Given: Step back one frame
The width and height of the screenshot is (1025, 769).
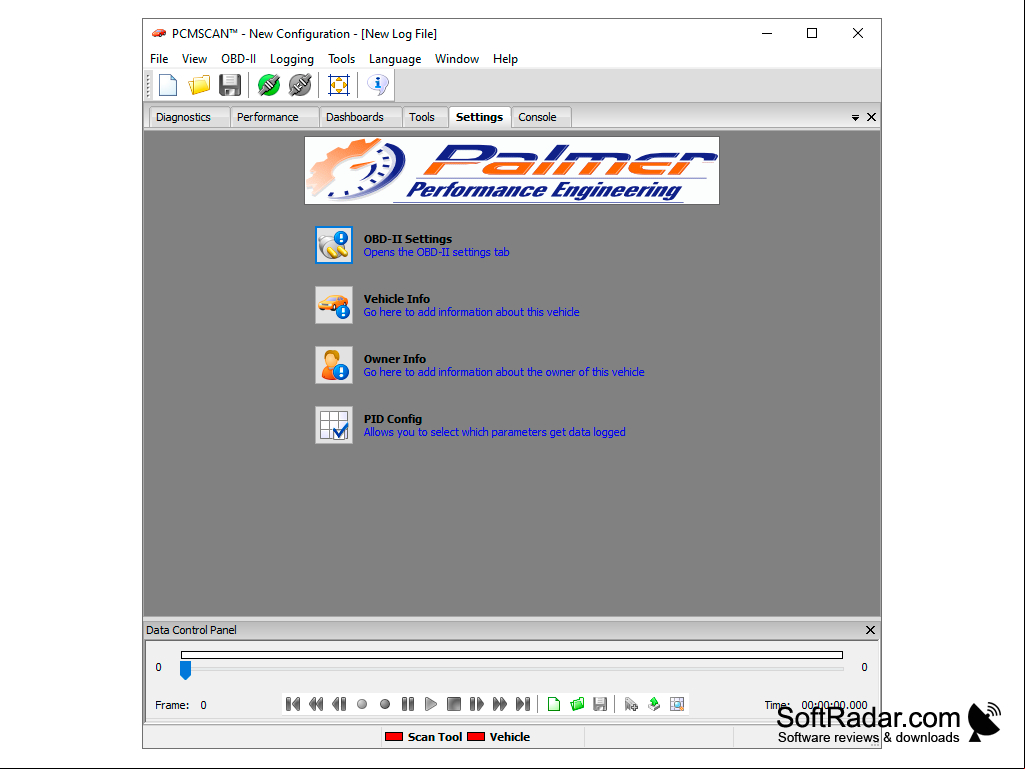Looking at the screenshot, I should click(x=339, y=704).
